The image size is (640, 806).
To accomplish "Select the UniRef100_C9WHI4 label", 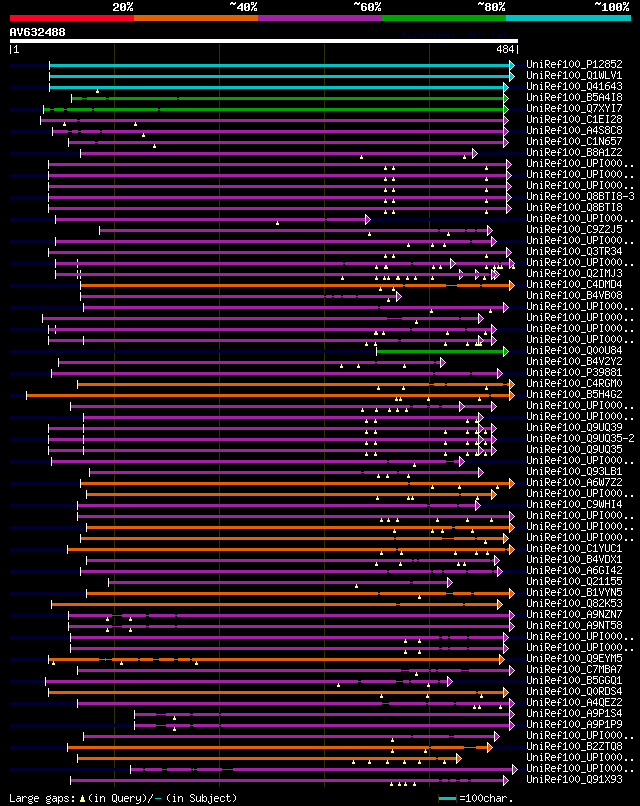I will tap(574, 504).
